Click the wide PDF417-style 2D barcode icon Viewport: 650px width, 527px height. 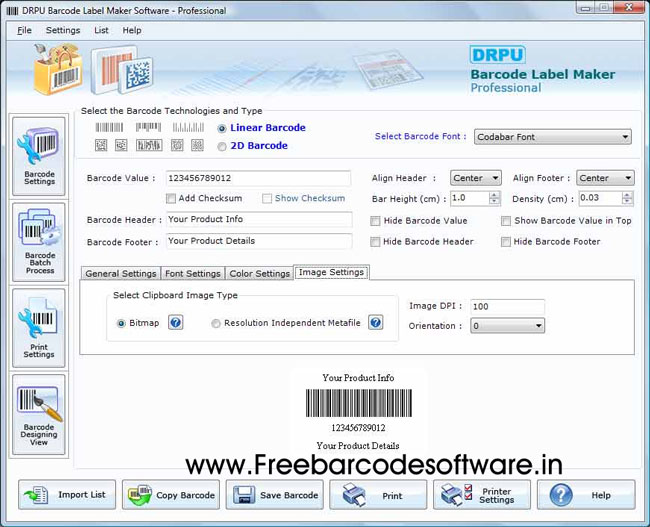click(149, 145)
